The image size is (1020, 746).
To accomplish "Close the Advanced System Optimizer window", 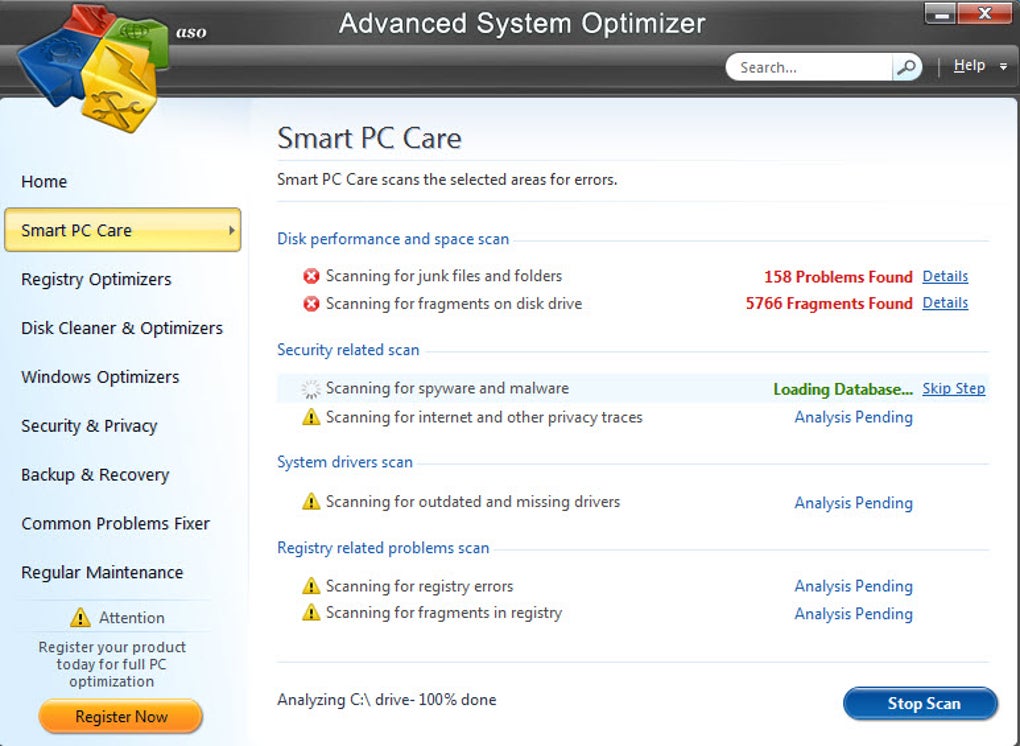I will click(x=984, y=13).
